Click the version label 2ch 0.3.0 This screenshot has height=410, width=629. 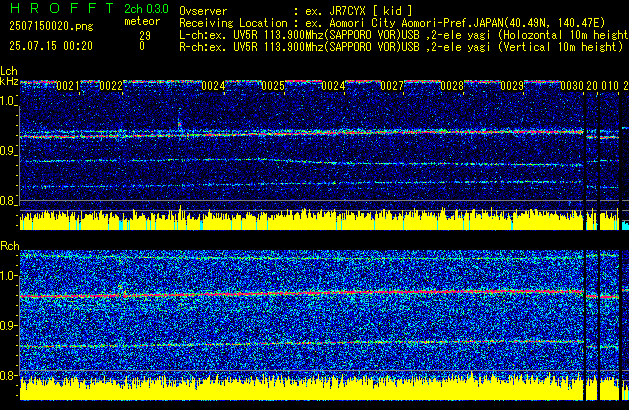point(146,9)
